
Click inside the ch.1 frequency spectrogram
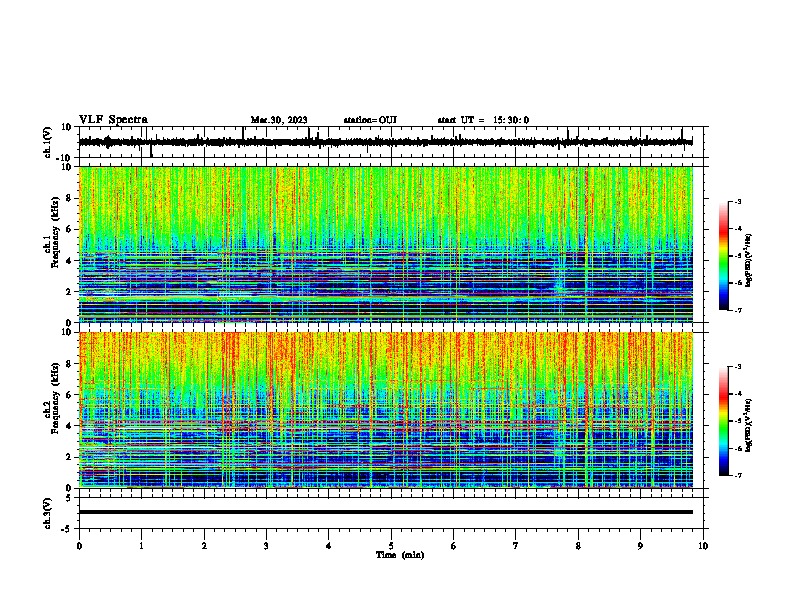(x=386, y=244)
